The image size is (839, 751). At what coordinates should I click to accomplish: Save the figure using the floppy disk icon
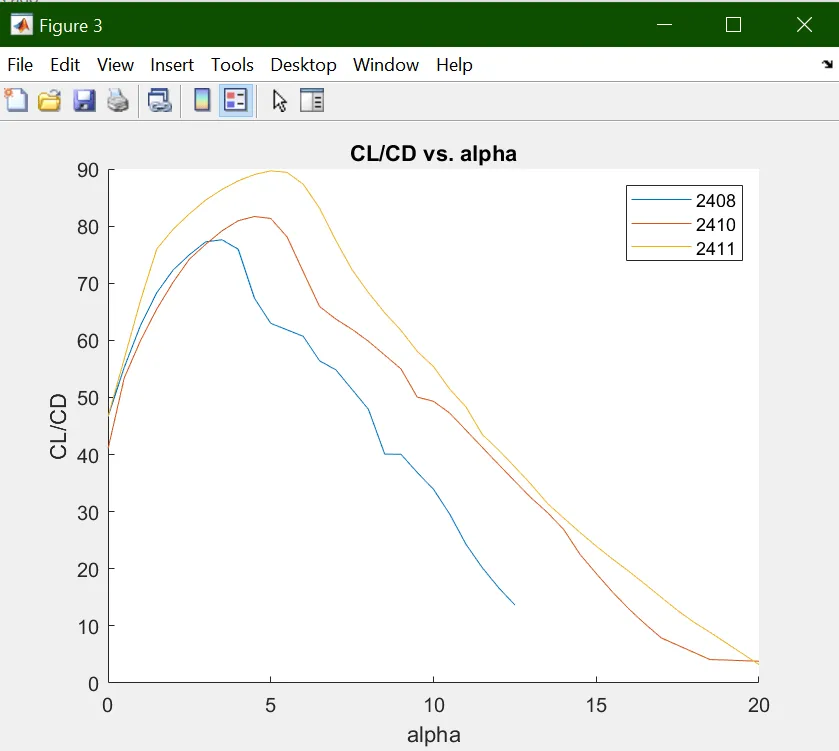[x=84, y=100]
